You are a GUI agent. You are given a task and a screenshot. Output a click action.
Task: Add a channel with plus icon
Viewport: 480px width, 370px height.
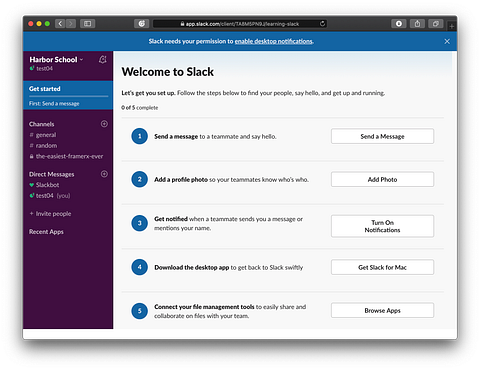click(104, 124)
